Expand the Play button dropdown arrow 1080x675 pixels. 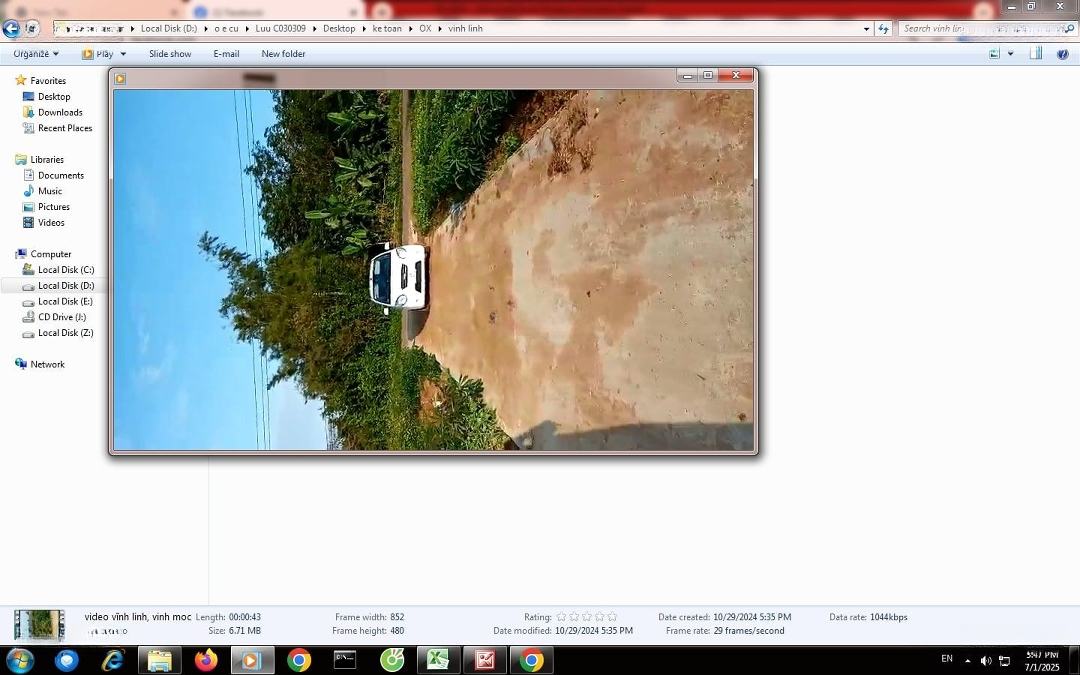[x=123, y=54]
